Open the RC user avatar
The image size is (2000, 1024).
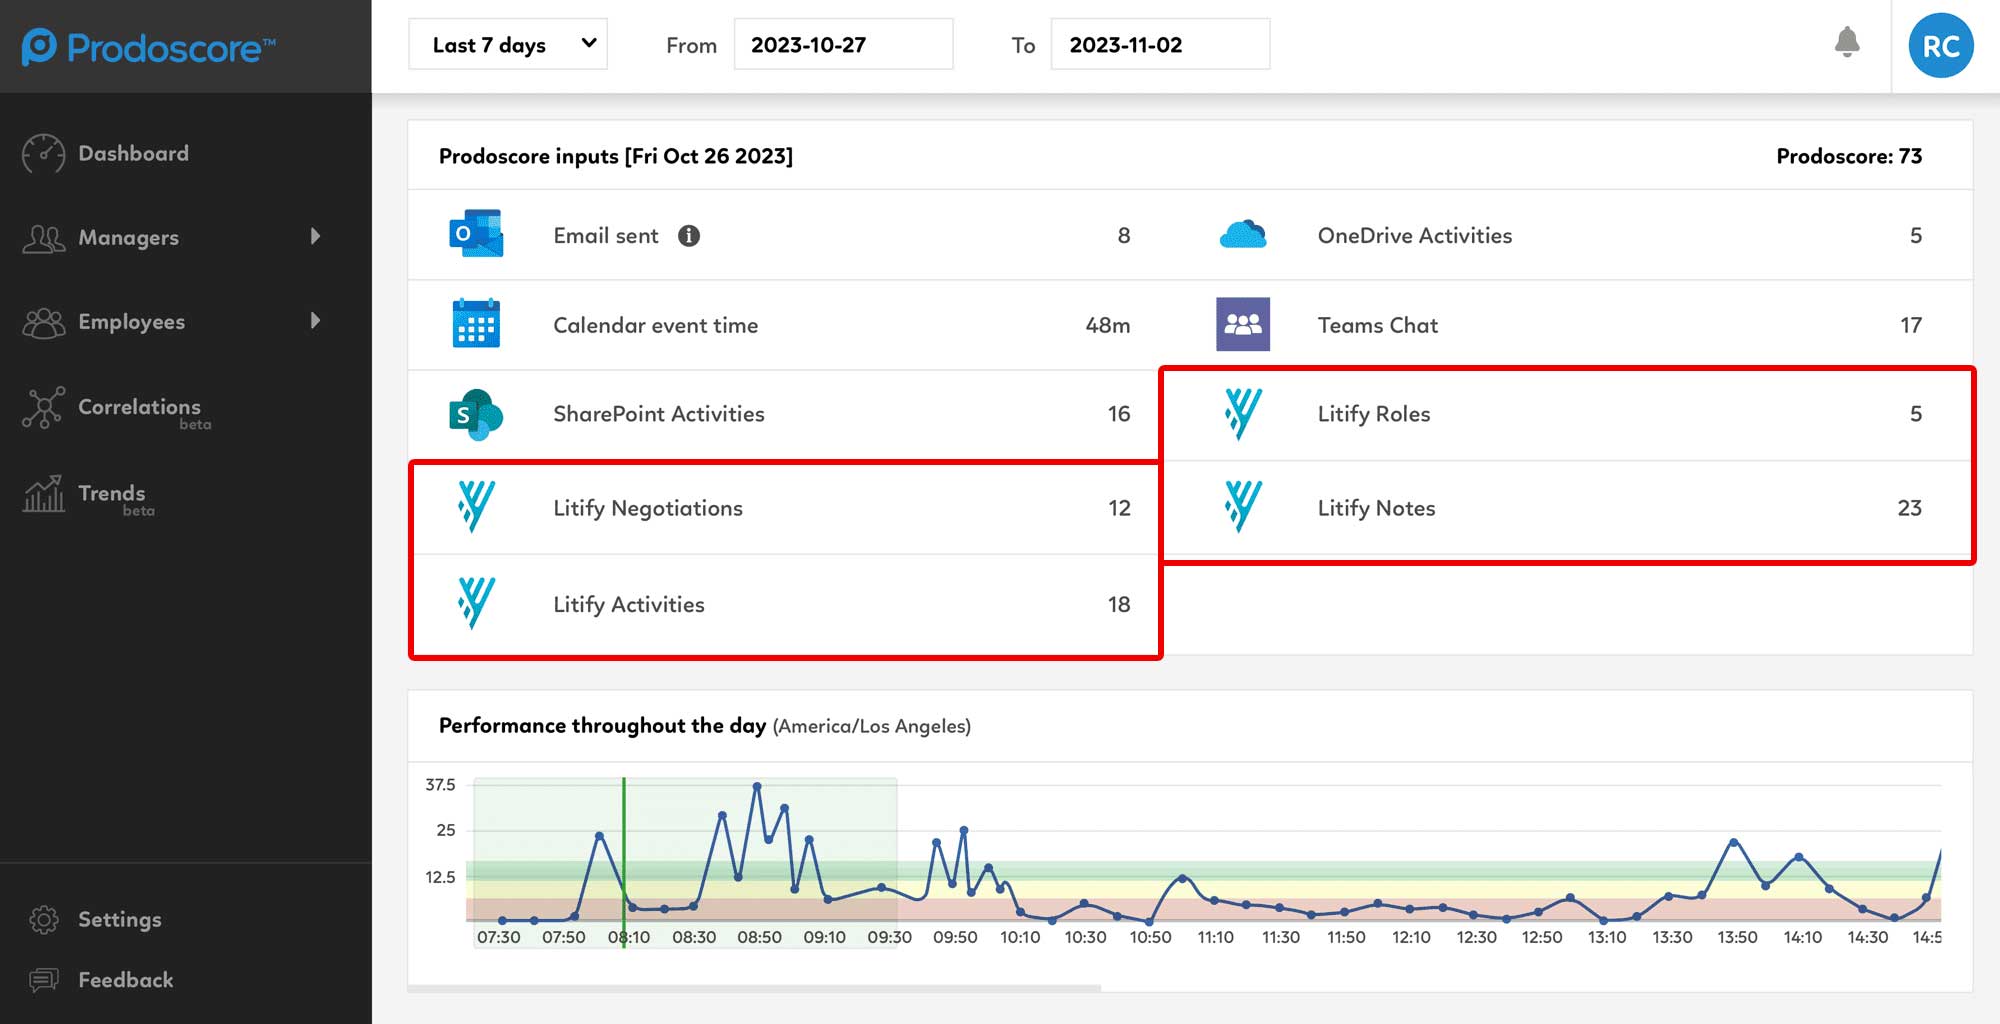[1940, 46]
